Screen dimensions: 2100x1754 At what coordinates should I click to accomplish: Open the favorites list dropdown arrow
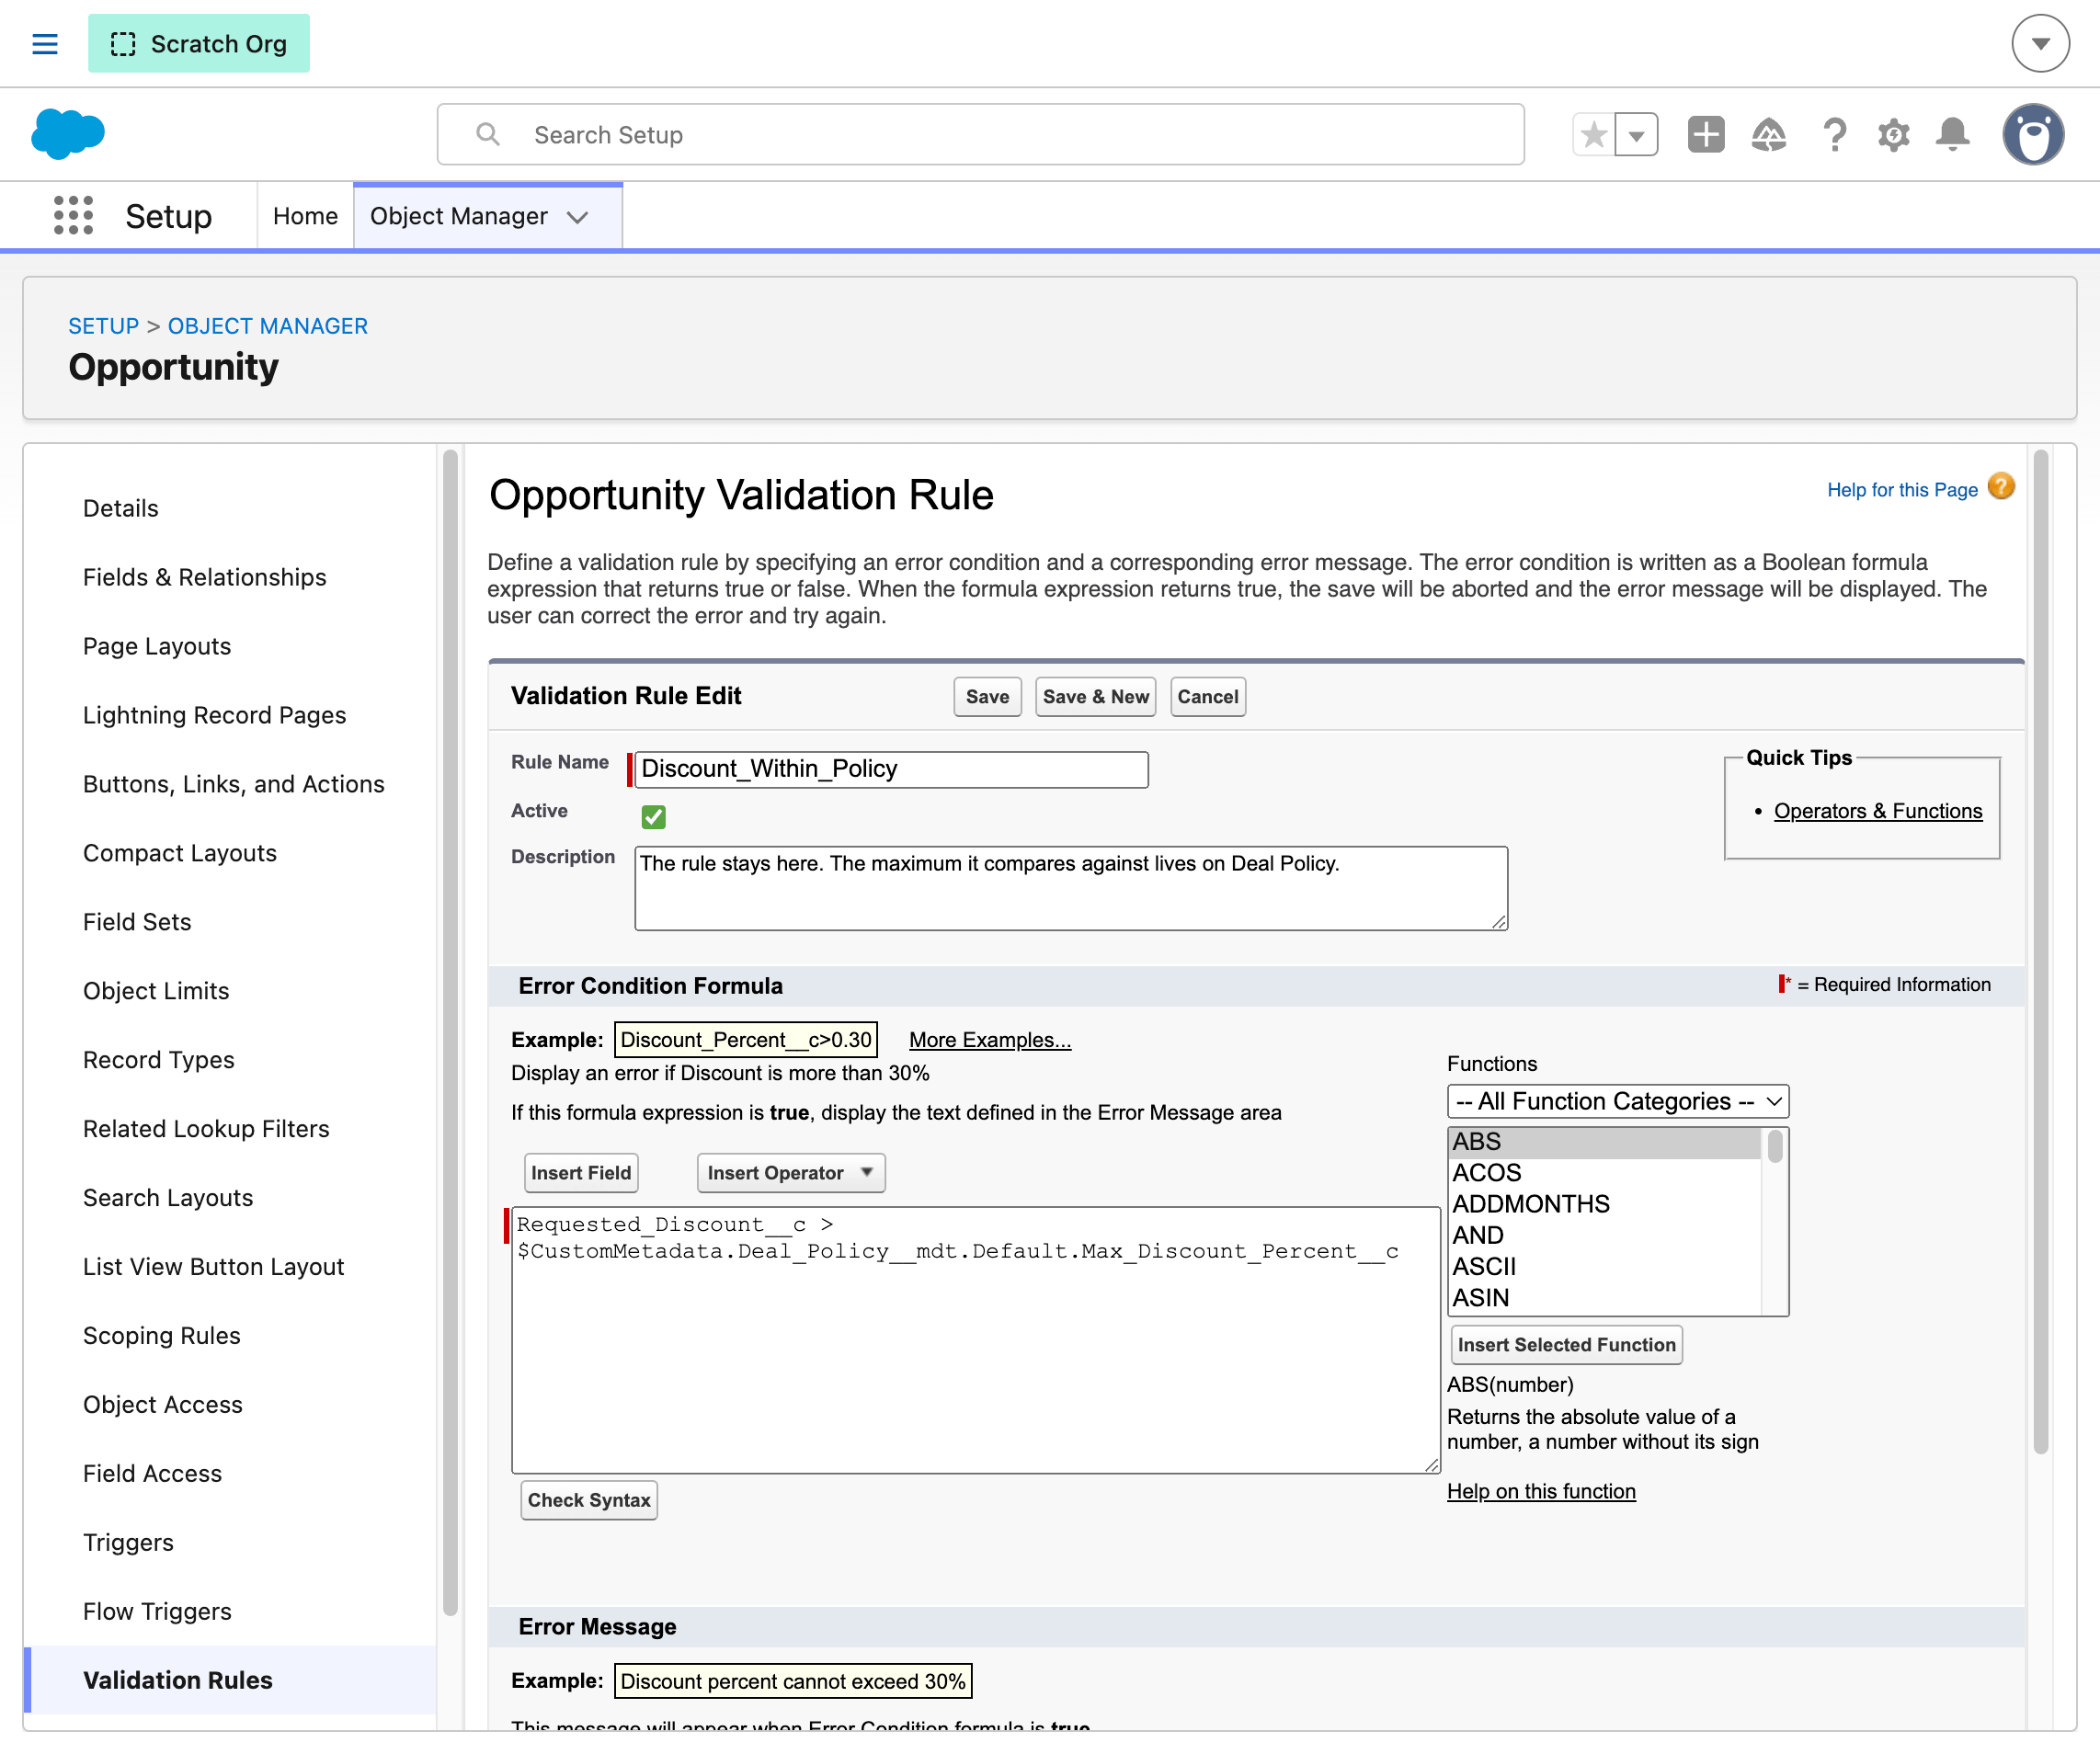pyautogui.click(x=1637, y=134)
